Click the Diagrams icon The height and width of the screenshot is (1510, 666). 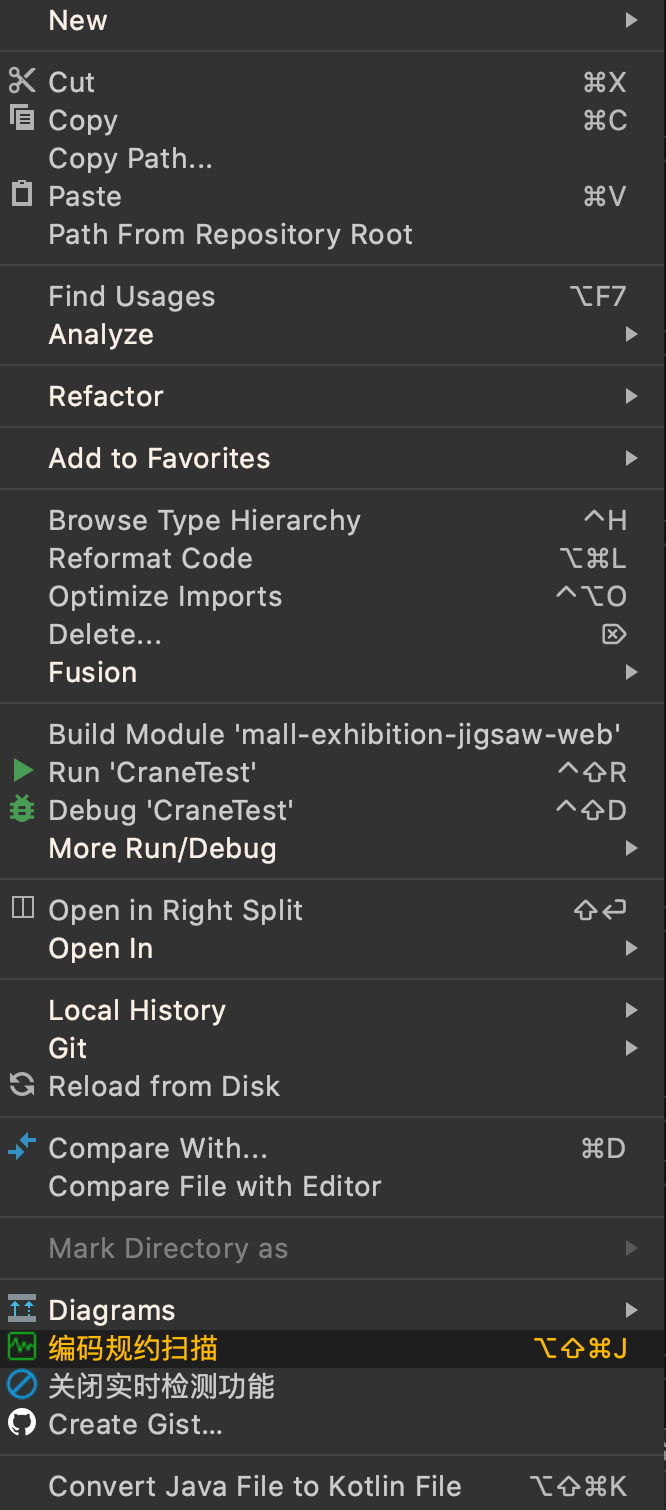pyautogui.click(x=22, y=1309)
